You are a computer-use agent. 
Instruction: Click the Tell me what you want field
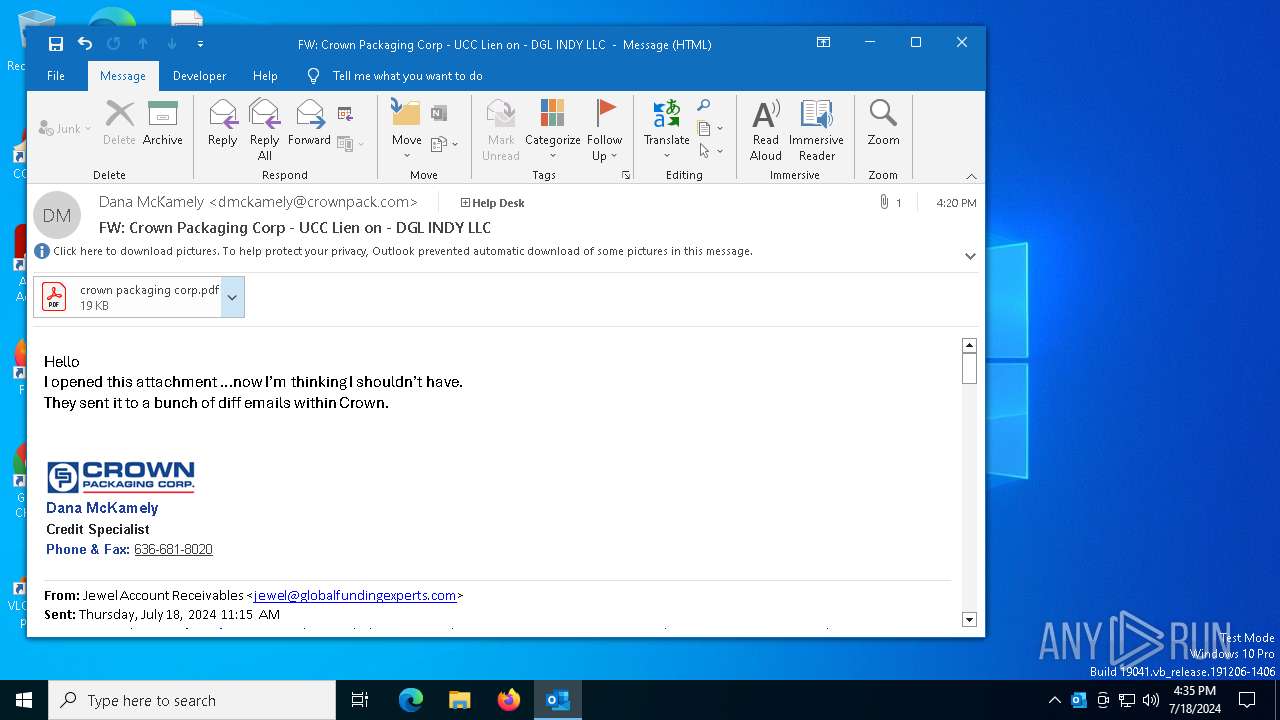(407, 76)
